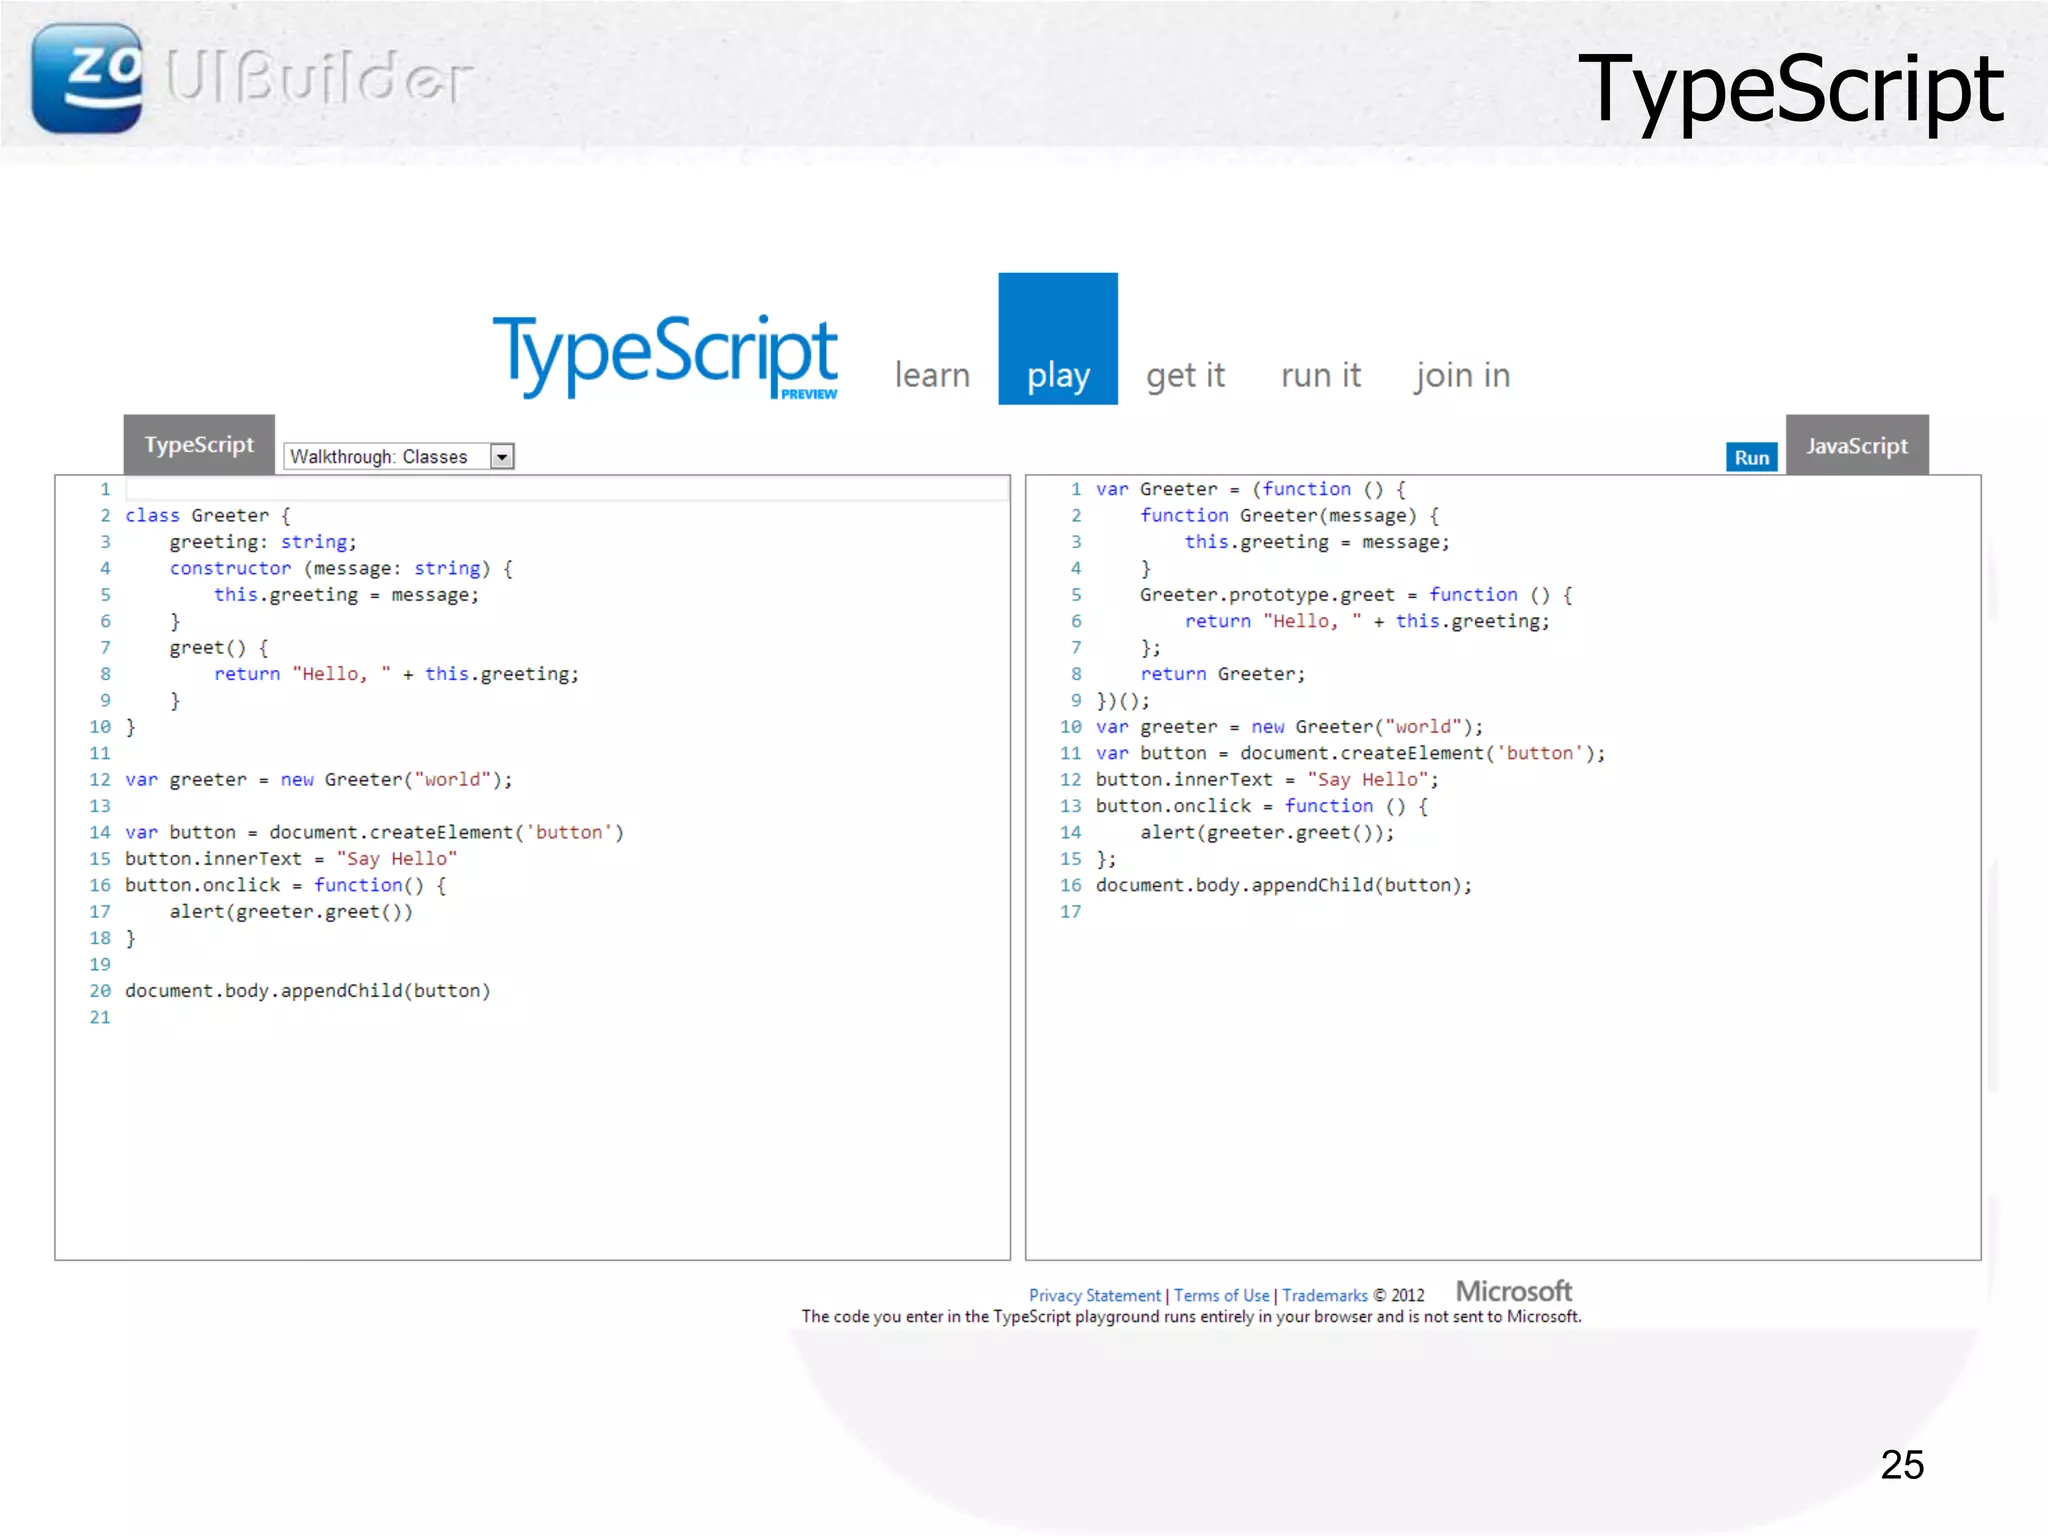Click 'function Greeter(message) {' in JavaScript pane
Viewport: 2048px width, 1536px height.
[x=1290, y=515]
